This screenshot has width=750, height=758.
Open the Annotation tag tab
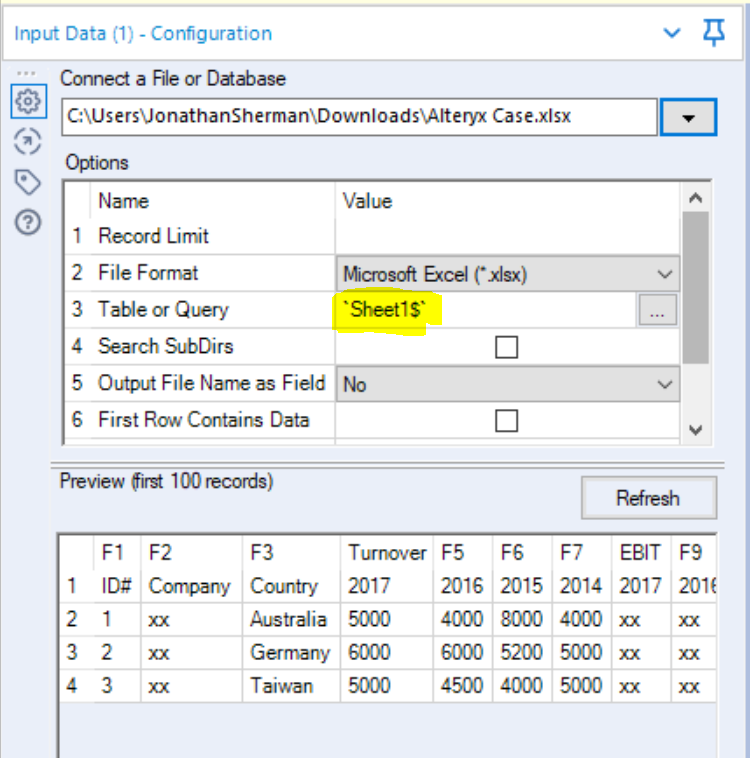27,182
